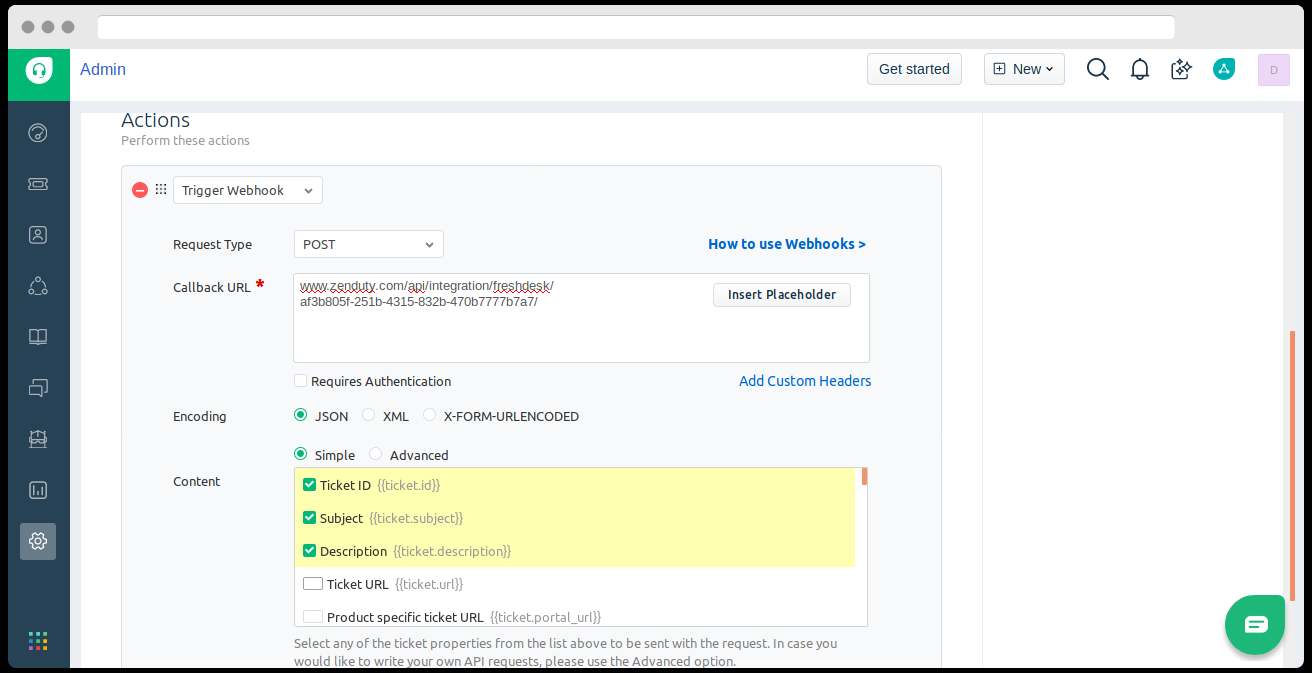Click the search magnifier icon
The height and width of the screenshot is (673, 1312).
click(1098, 69)
